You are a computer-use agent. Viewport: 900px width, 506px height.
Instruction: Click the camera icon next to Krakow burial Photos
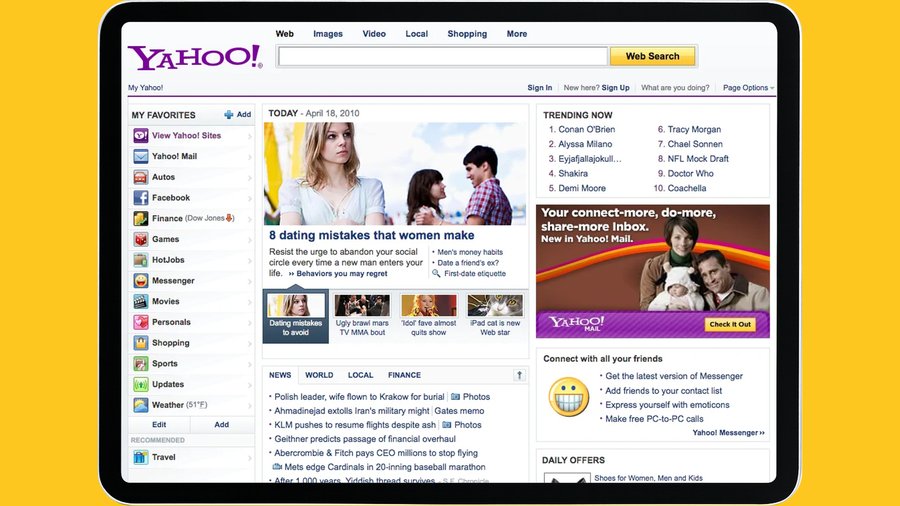click(x=455, y=396)
